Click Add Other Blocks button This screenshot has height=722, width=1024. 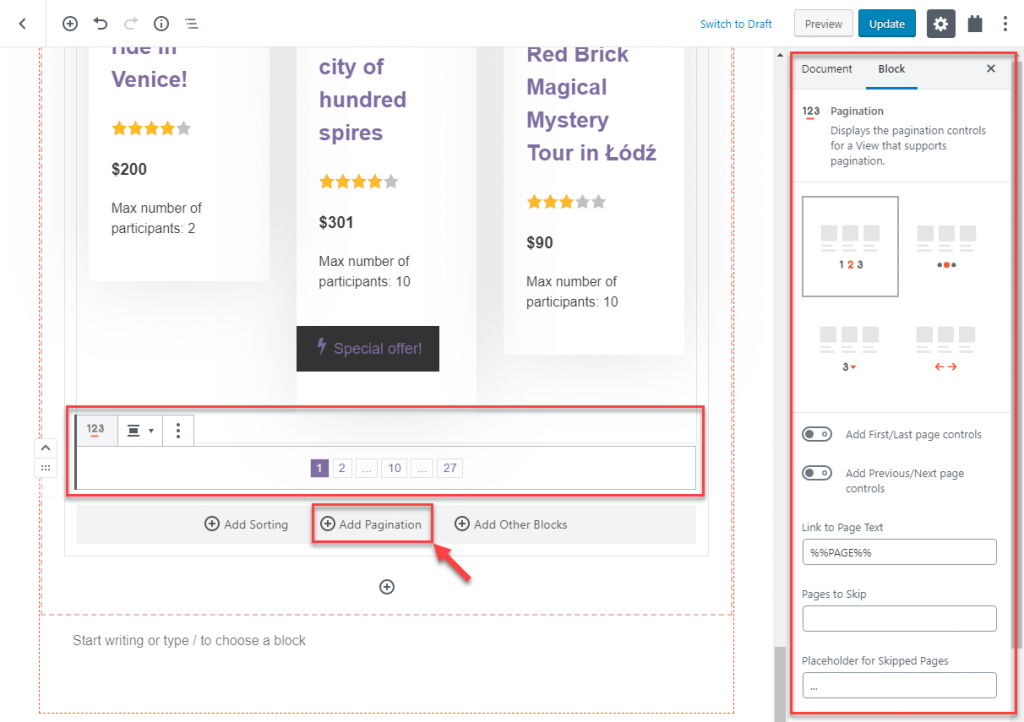(x=511, y=524)
